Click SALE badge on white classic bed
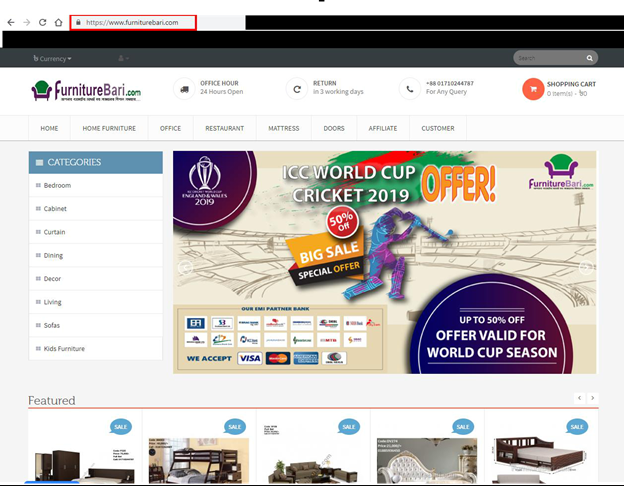This screenshot has height=486, width=624. (463, 427)
